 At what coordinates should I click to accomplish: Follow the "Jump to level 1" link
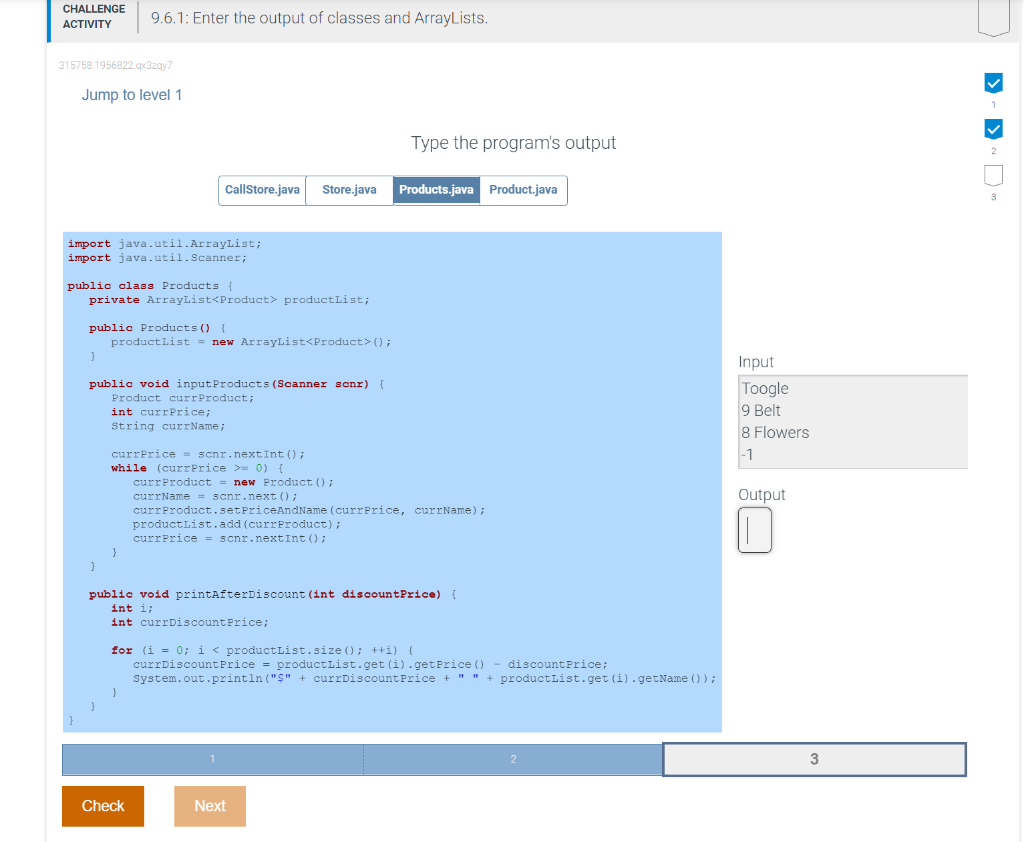(x=131, y=94)
